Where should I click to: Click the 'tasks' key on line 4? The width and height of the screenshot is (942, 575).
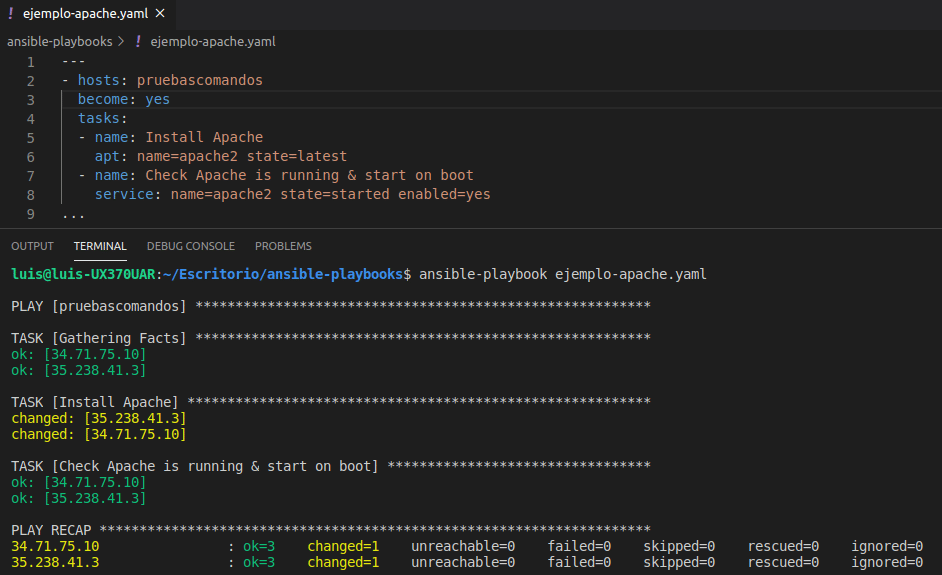tap(99, 118)
